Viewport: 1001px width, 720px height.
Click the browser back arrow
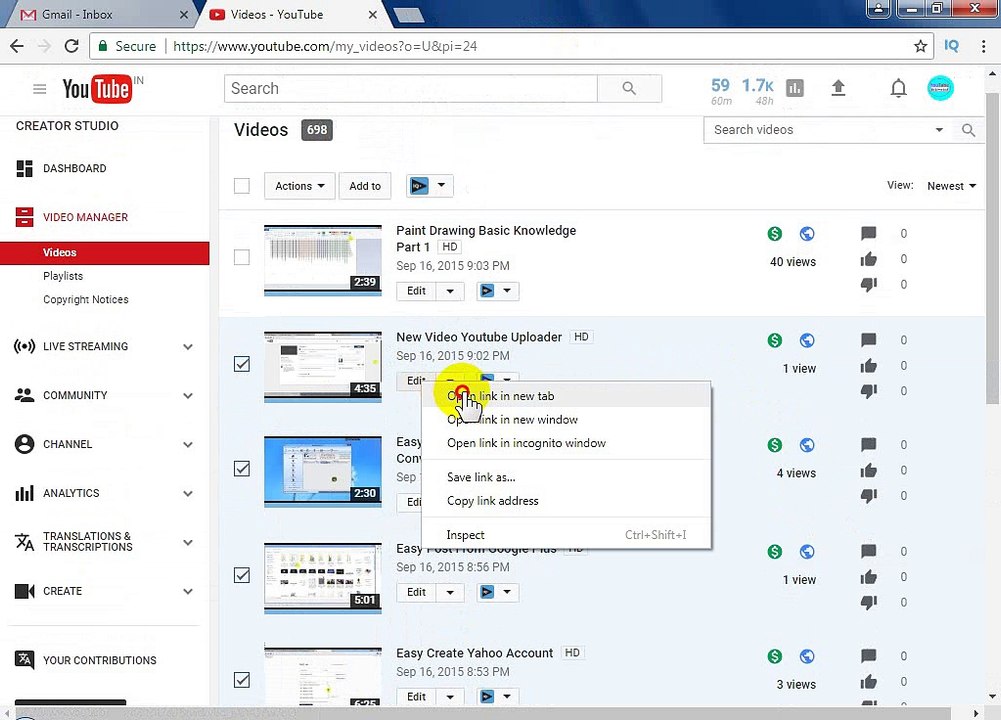tap(17, 46)
